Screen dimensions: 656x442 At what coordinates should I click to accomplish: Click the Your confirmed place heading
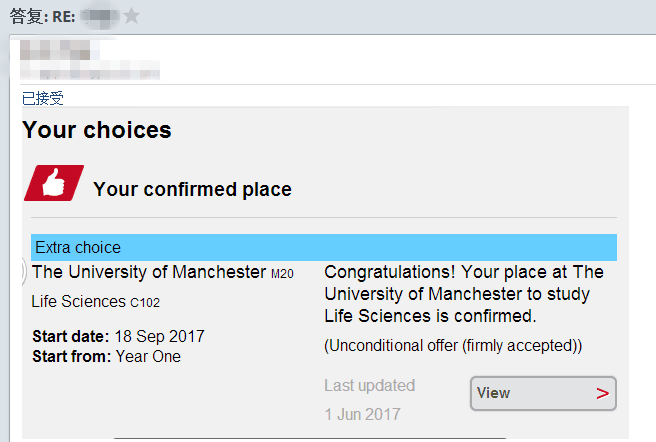pyautogui.click(x=192, y=189)
